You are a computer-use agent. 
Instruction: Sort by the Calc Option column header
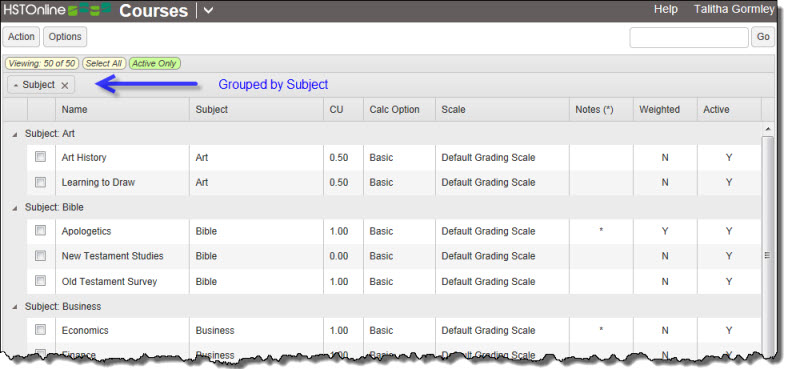tap(400, 110)
